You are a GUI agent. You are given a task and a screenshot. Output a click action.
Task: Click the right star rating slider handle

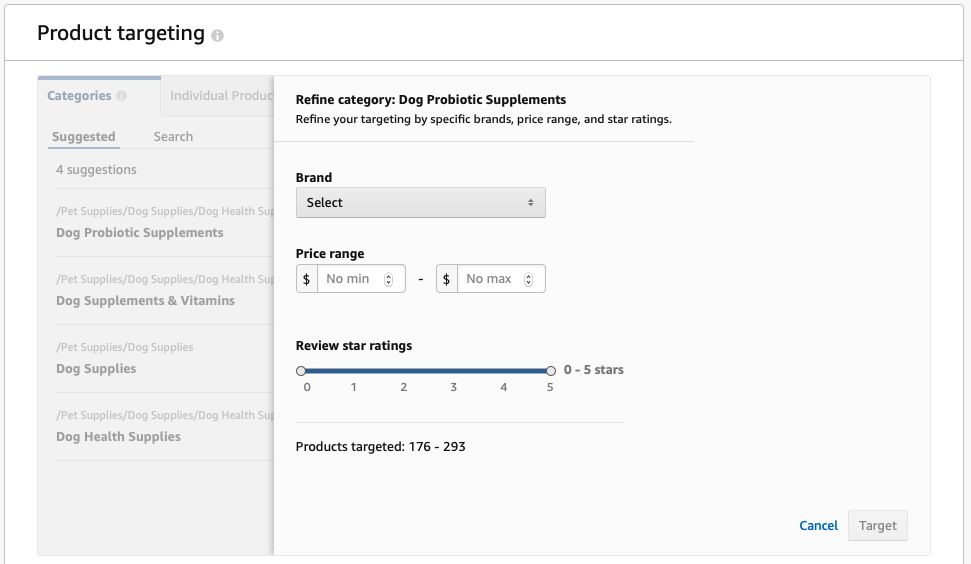click(551, 370)
